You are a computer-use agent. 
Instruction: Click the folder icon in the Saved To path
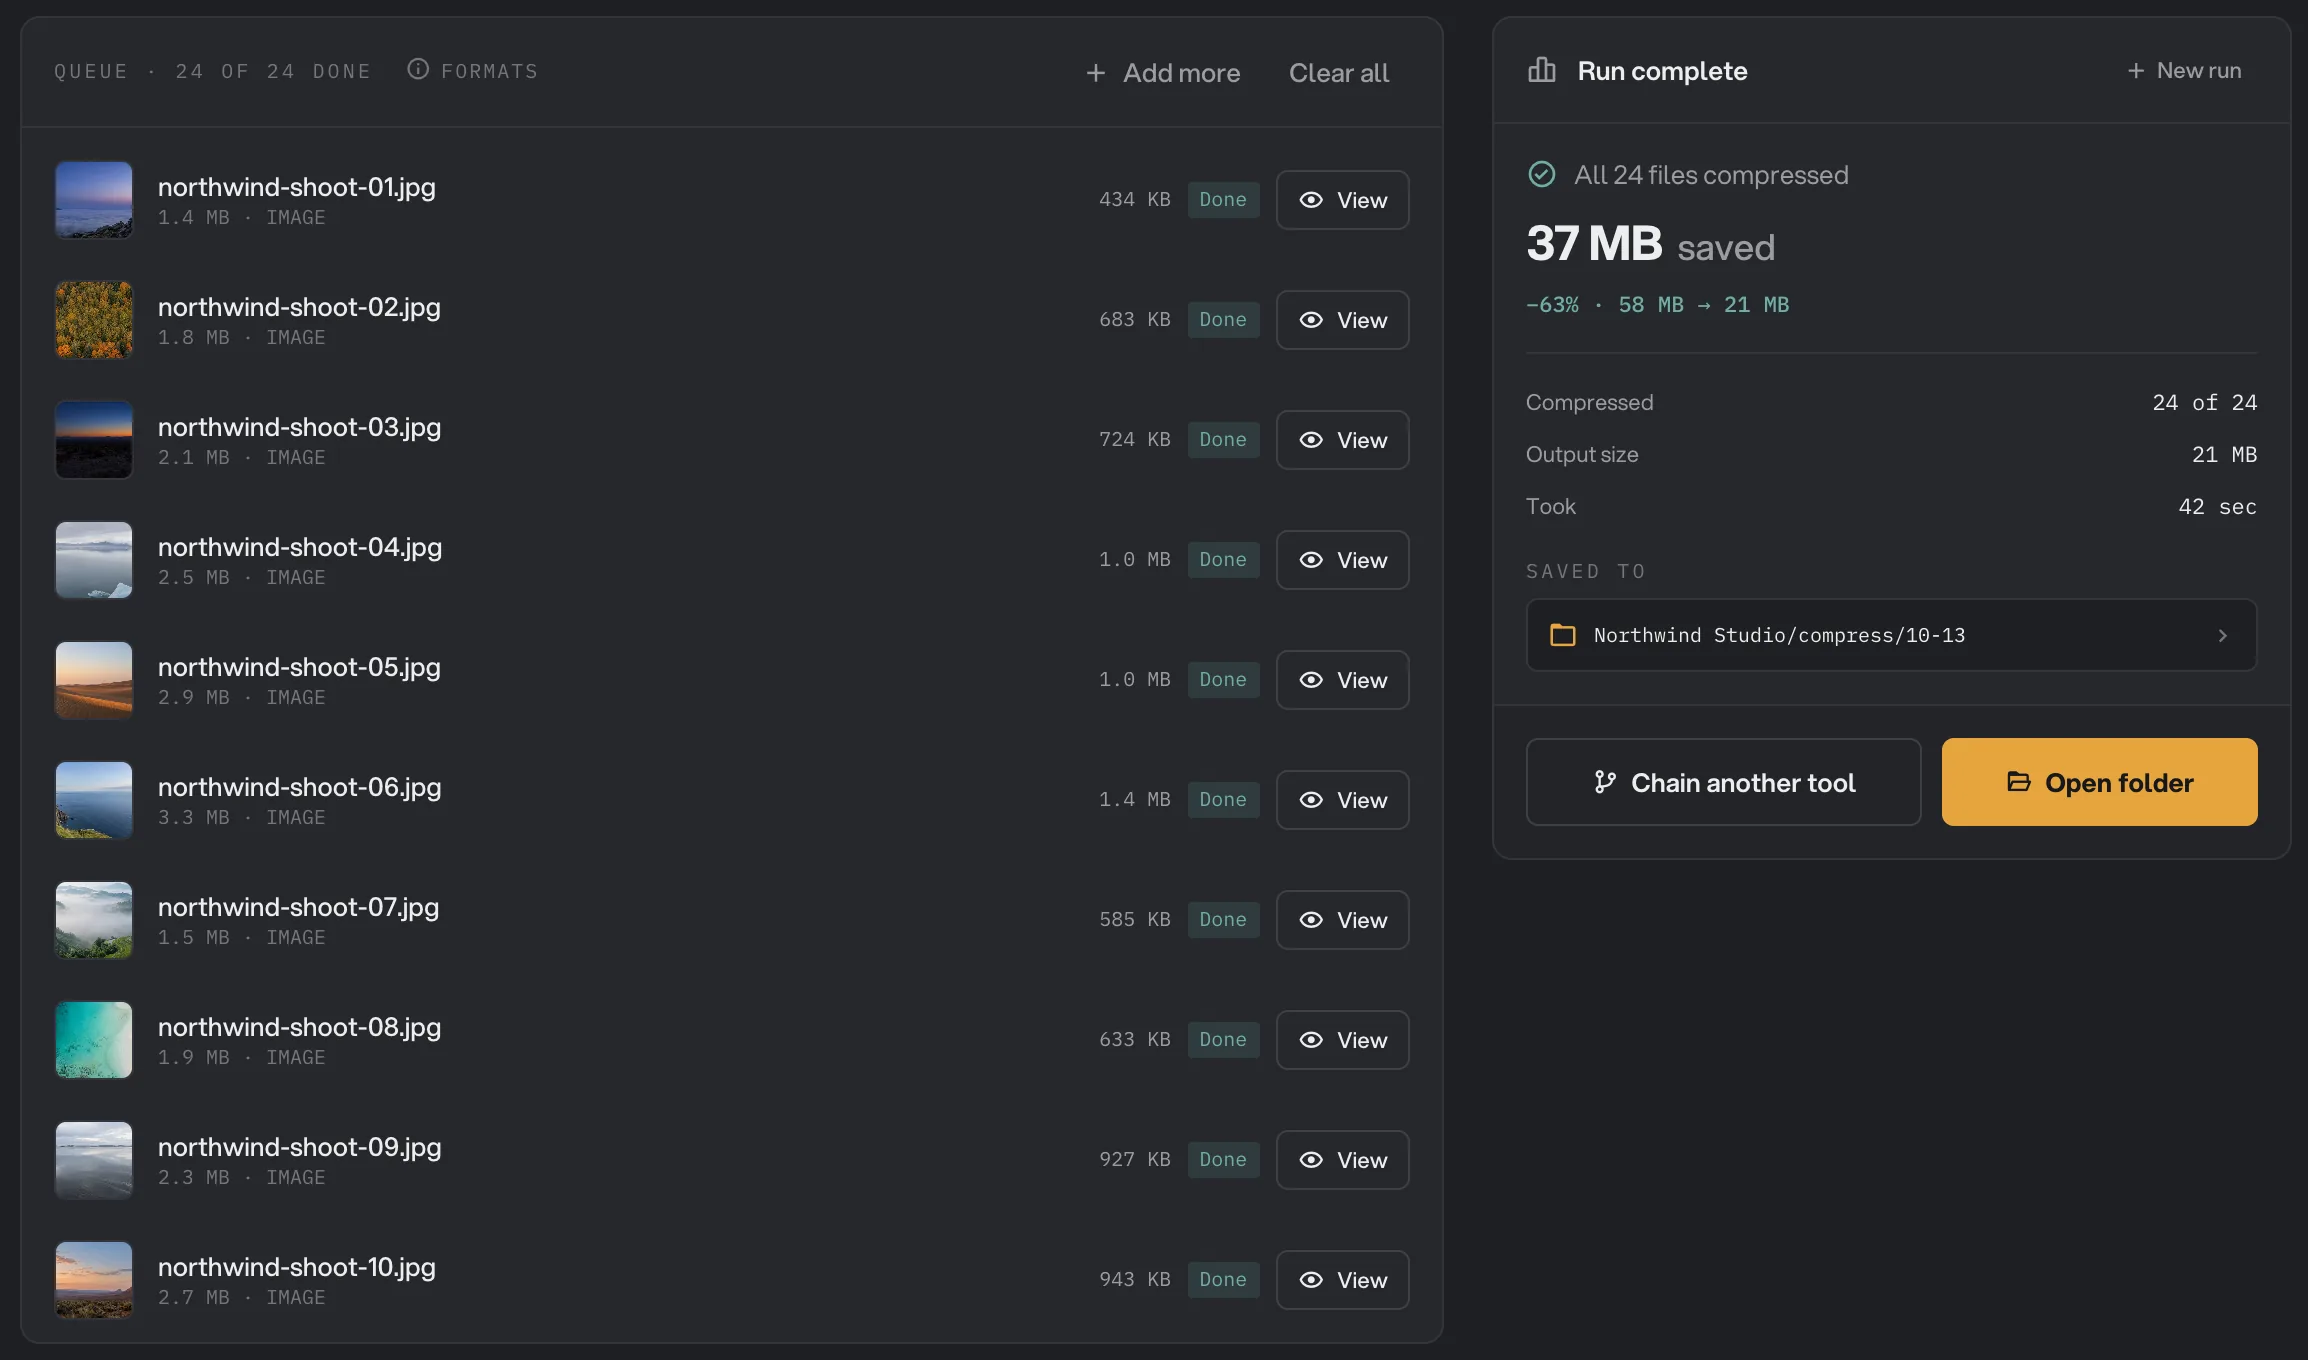coord(1562,635)
